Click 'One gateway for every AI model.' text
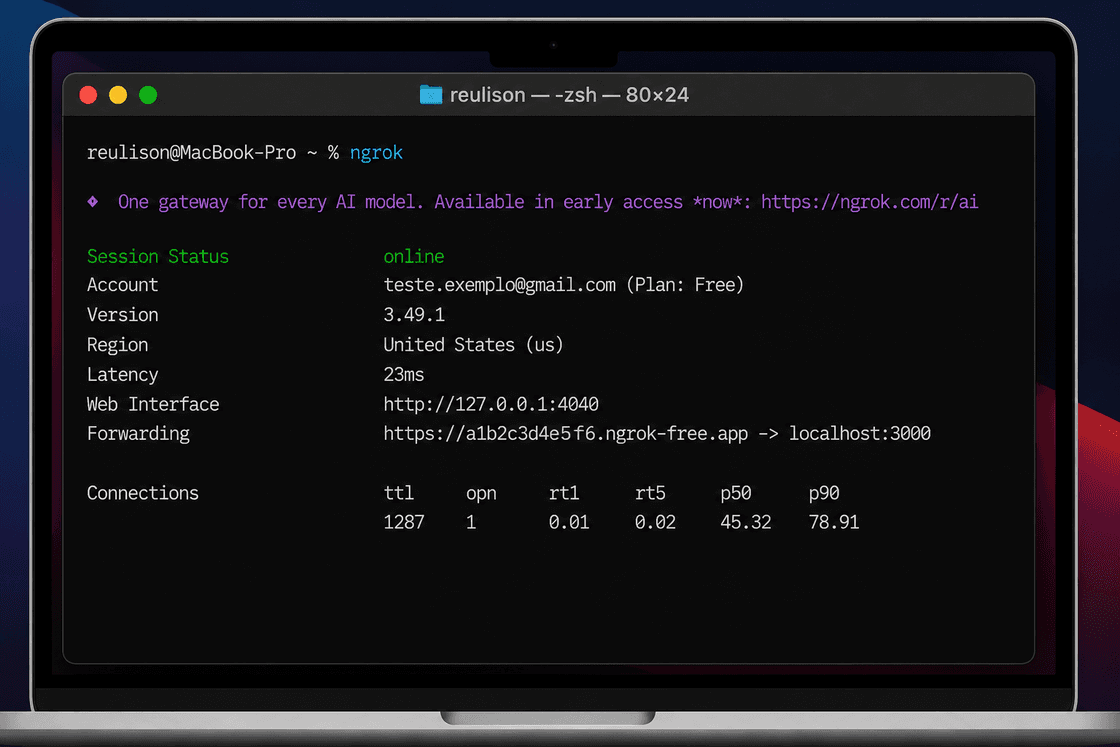Viewport: 1120px width, 747px height. (x=271, y=202)
